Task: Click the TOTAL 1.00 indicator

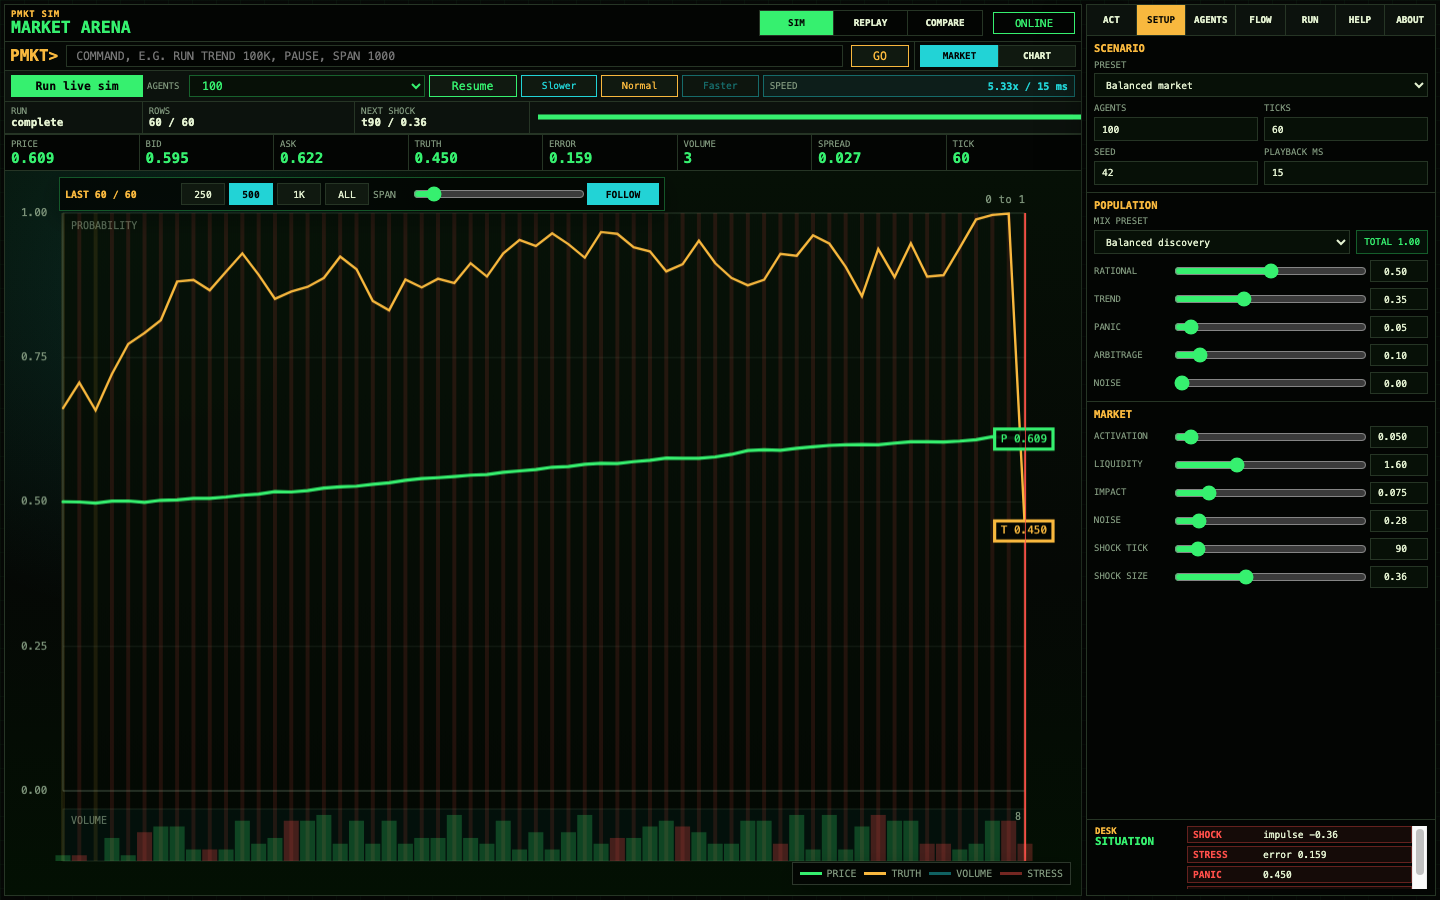Action: [x=1392, y=242]
